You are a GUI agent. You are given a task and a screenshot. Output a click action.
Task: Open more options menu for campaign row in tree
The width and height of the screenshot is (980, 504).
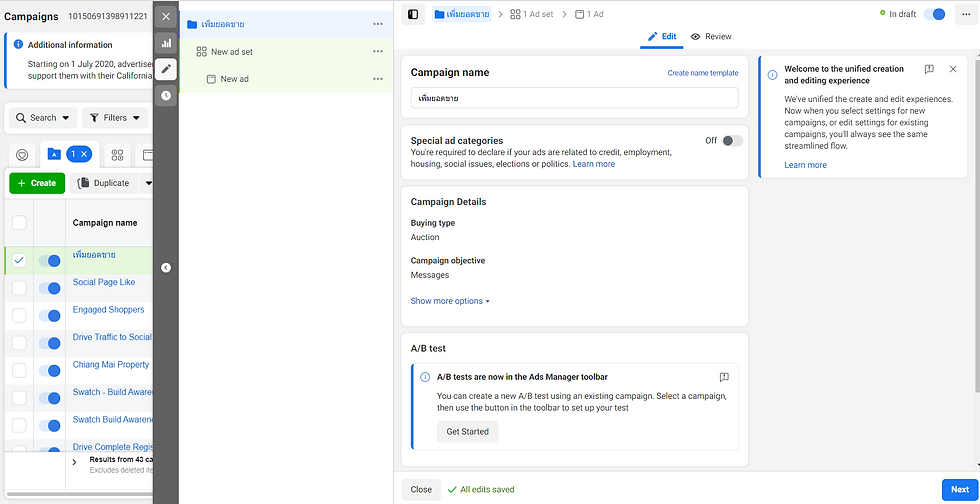tap(378, 24)
